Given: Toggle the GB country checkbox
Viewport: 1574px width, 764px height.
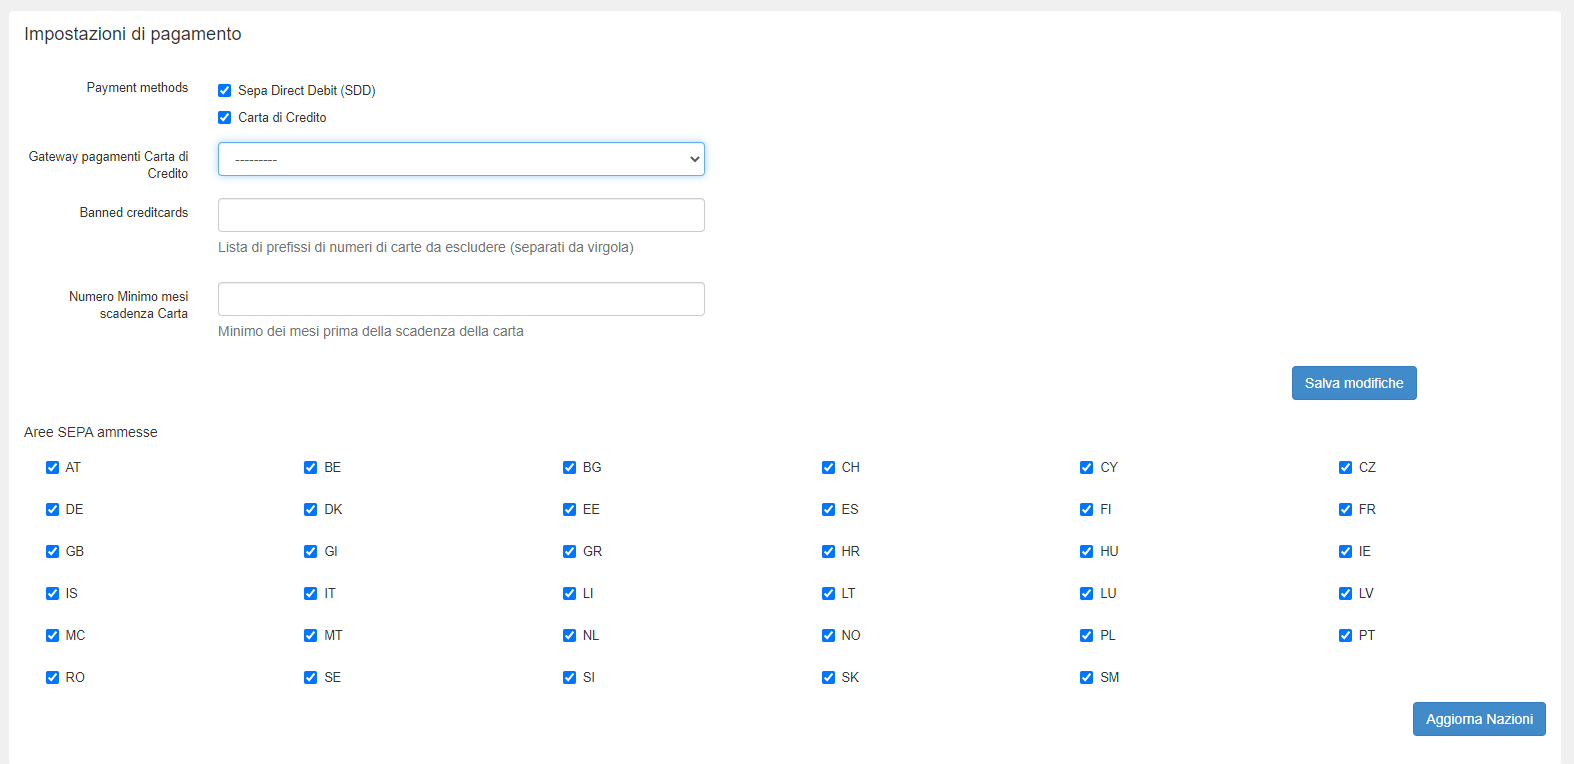Looking at the screenshot, I should pos(52,552).
